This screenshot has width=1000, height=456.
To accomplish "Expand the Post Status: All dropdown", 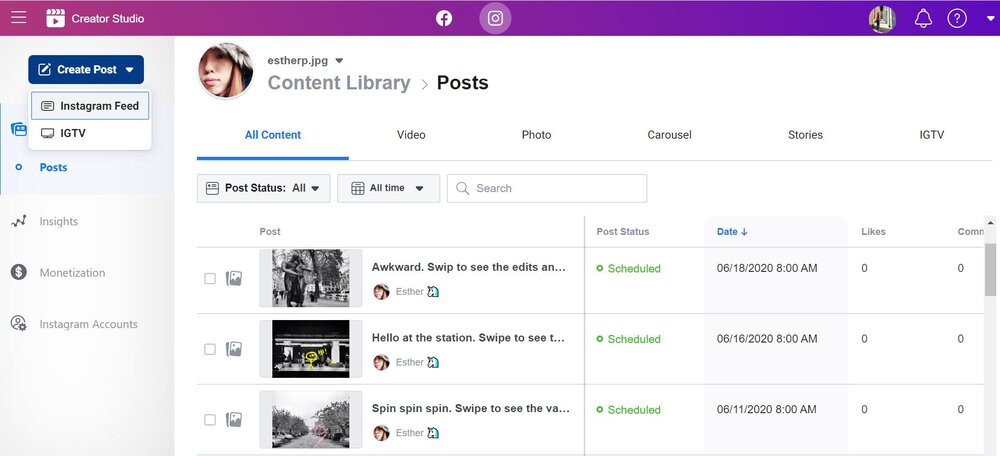I will click(x=263, y=188).
